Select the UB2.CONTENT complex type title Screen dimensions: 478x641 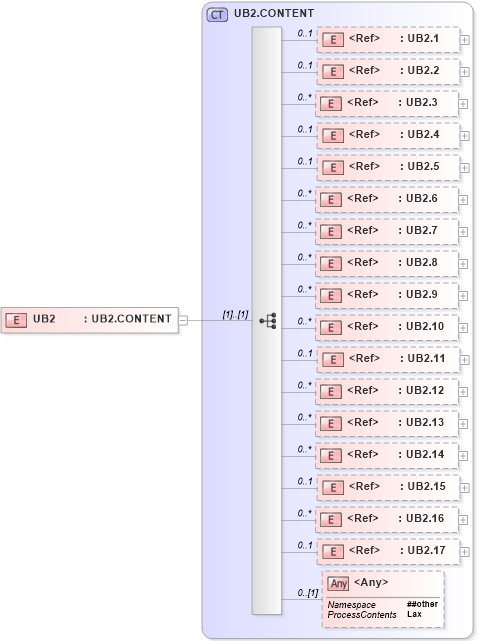(274, 13)
